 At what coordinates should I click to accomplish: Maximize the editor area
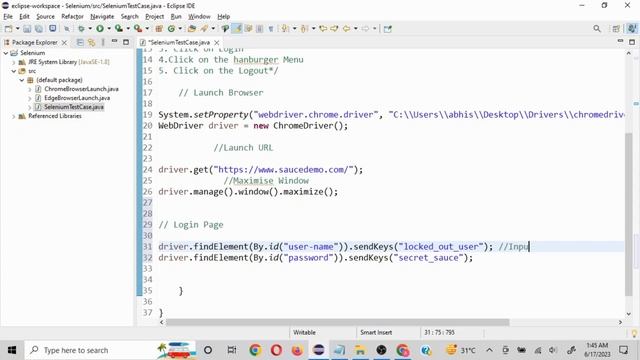click(632, 42)
